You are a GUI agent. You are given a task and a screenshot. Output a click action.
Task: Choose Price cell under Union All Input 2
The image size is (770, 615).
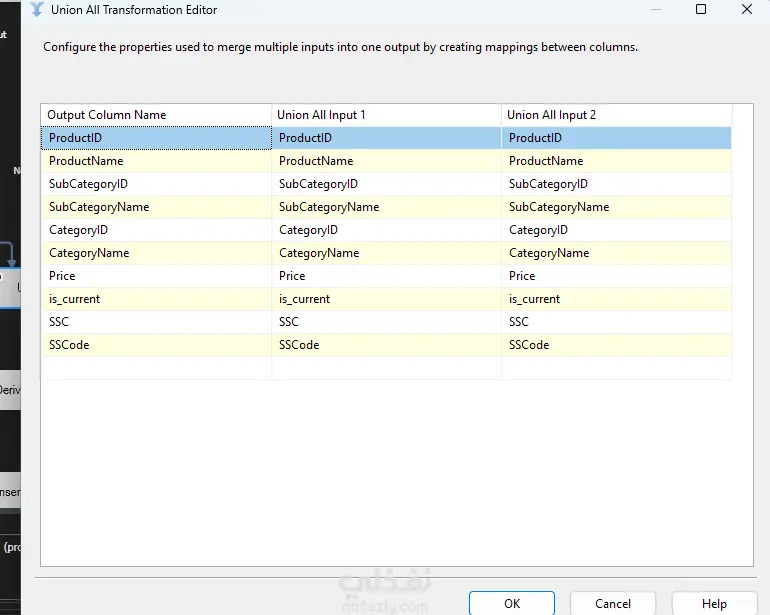coord(617,276)
